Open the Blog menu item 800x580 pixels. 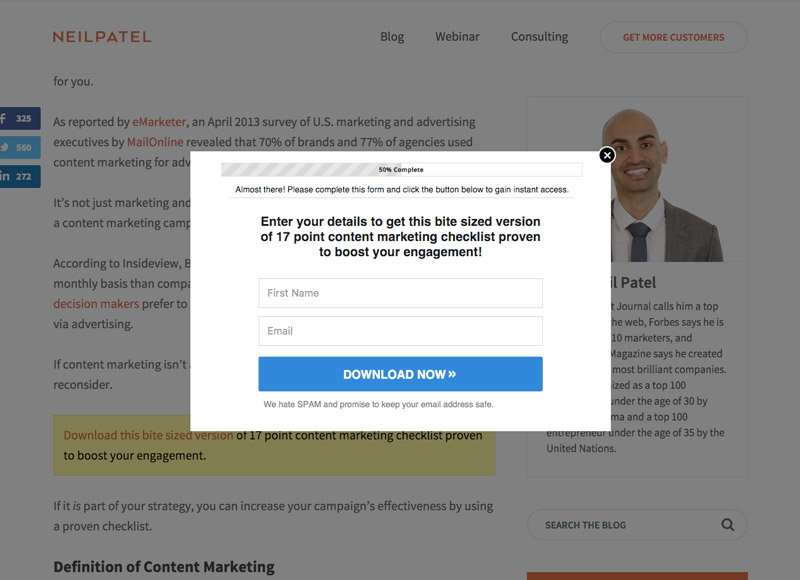(x=392, y=37)
